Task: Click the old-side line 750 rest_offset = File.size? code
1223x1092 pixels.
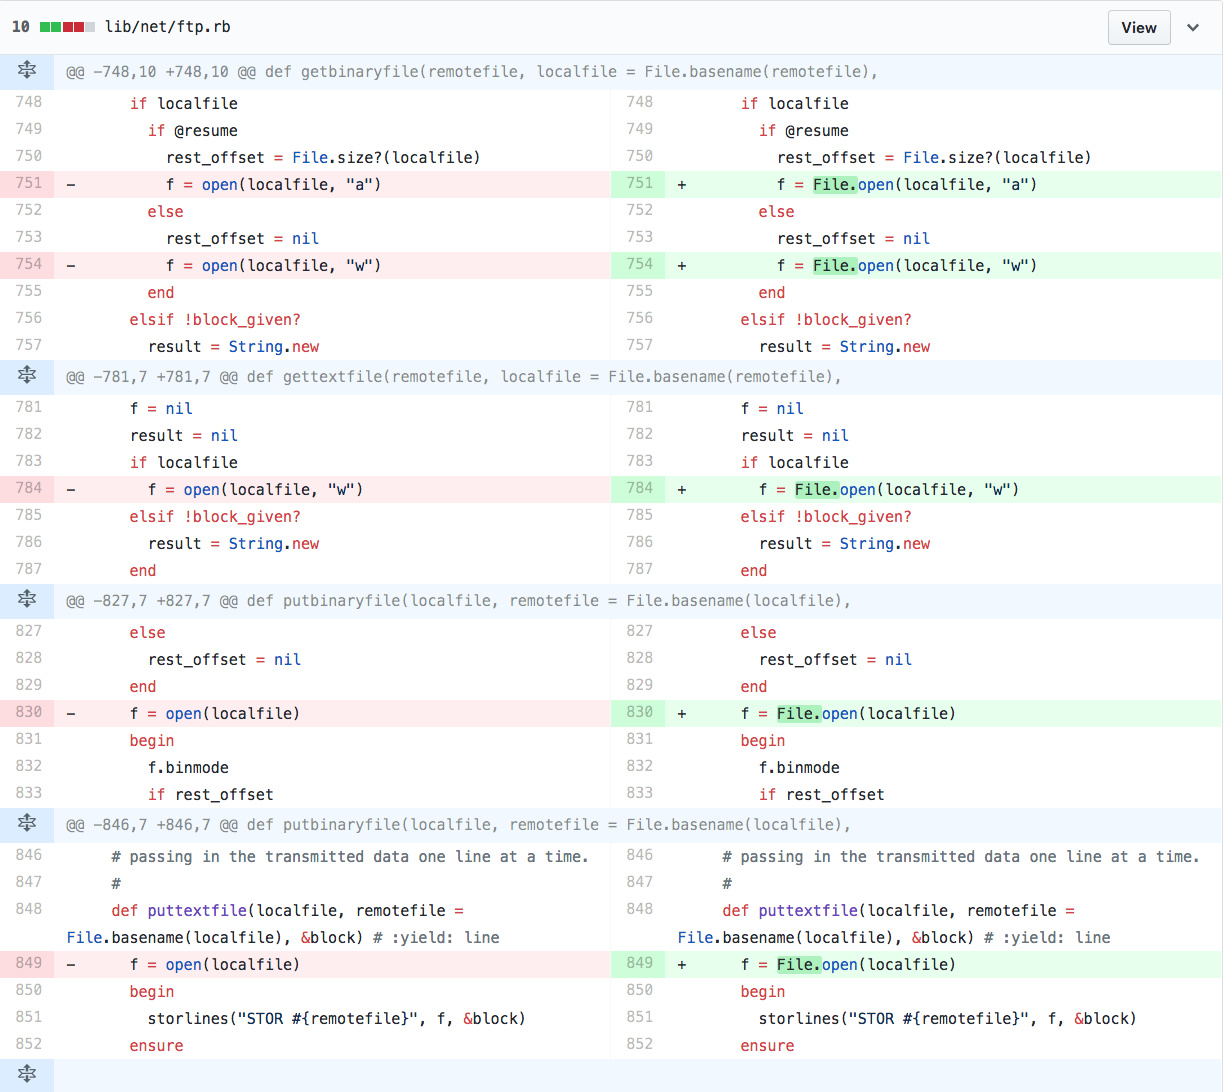Action: (x=323, y=157)
